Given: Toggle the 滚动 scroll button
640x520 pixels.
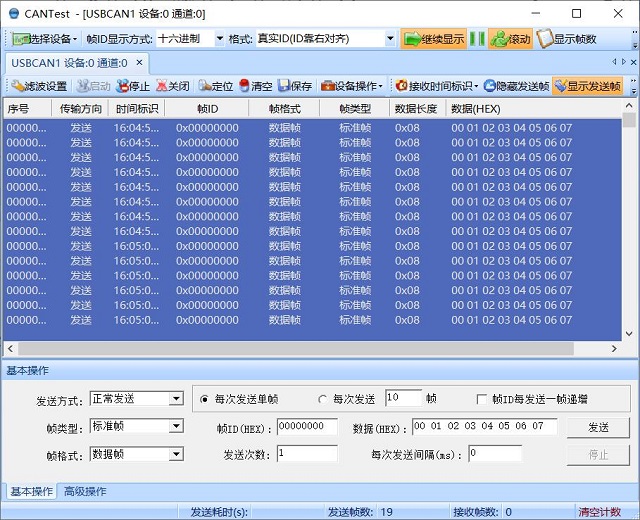Looking at the screenshot, I should coord(510,39).
